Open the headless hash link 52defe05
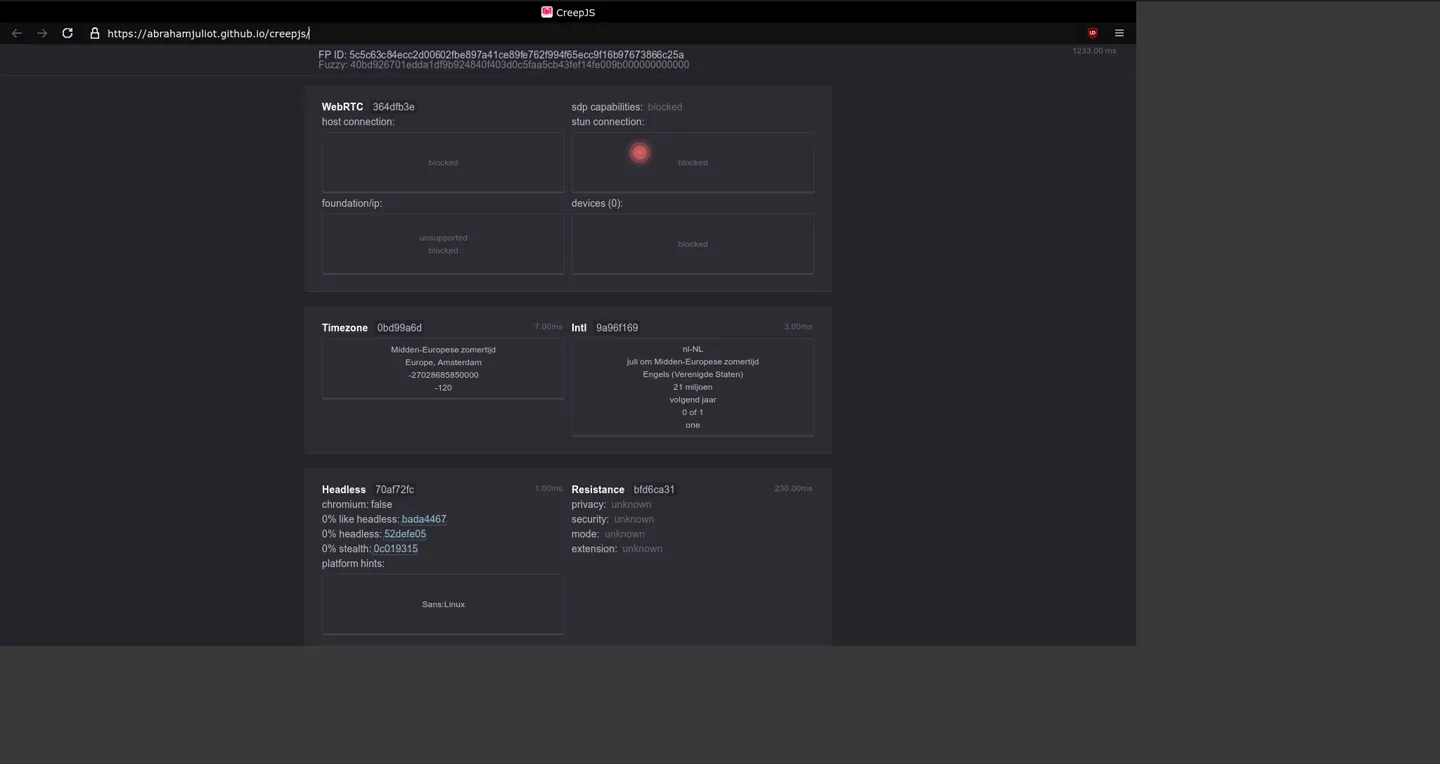 coord(405,534)
